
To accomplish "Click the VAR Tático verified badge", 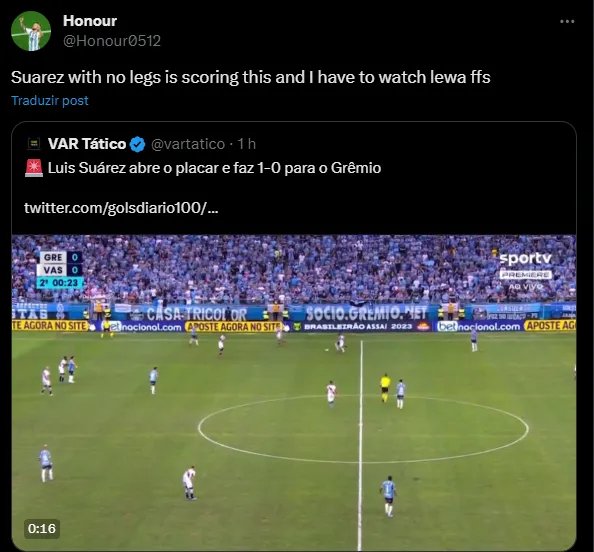I will point(137,144).
